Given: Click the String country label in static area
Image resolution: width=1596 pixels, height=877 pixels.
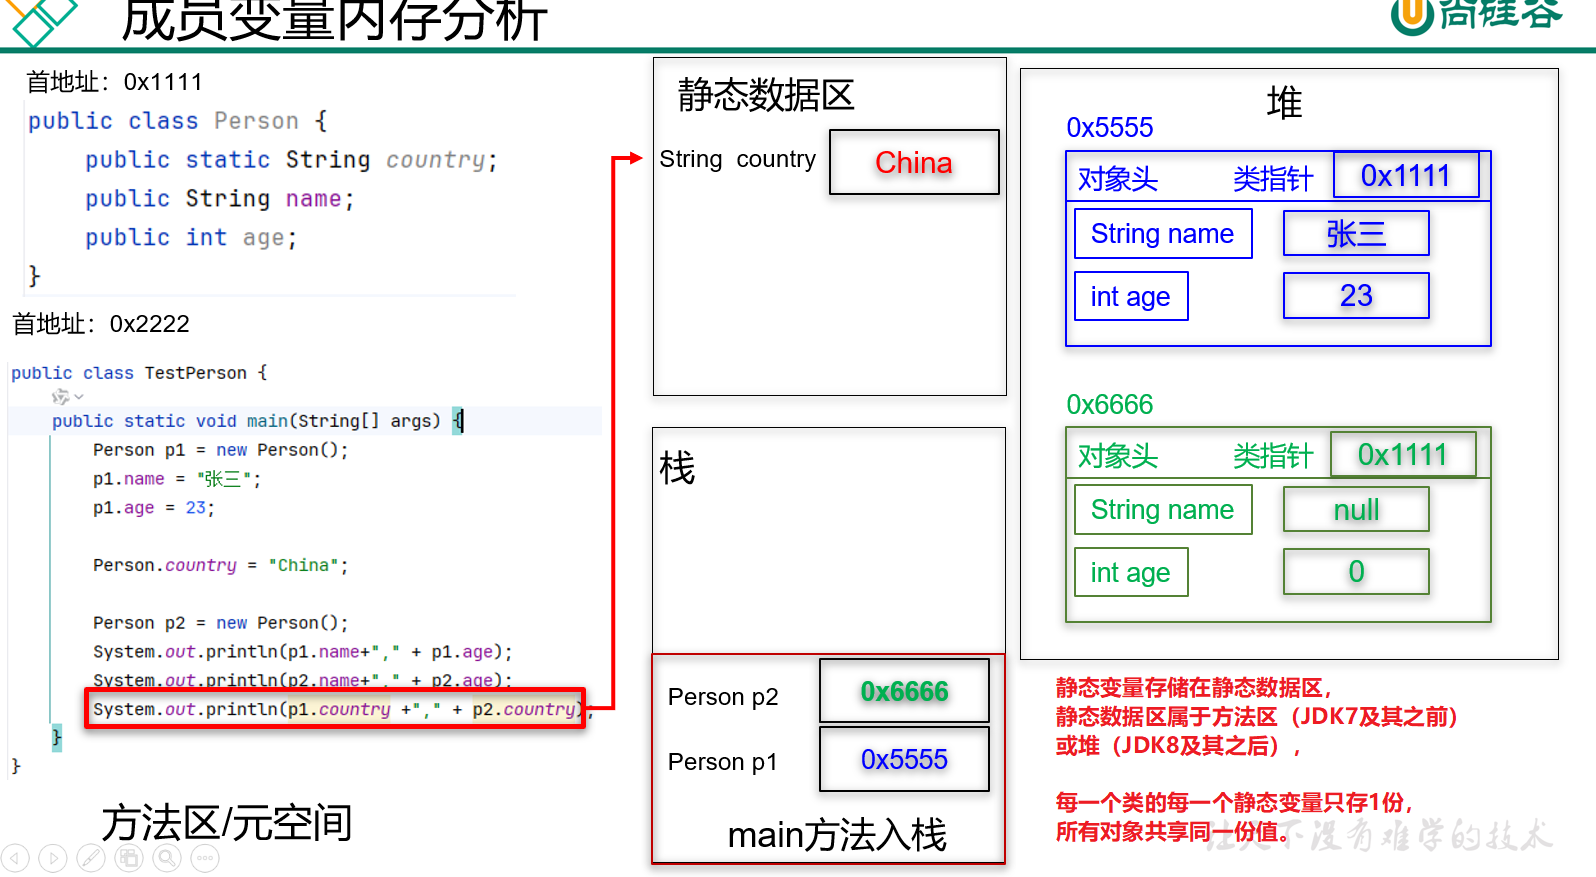Looking at the screenshot, I should pyautogui.click(x=738, y=159).
